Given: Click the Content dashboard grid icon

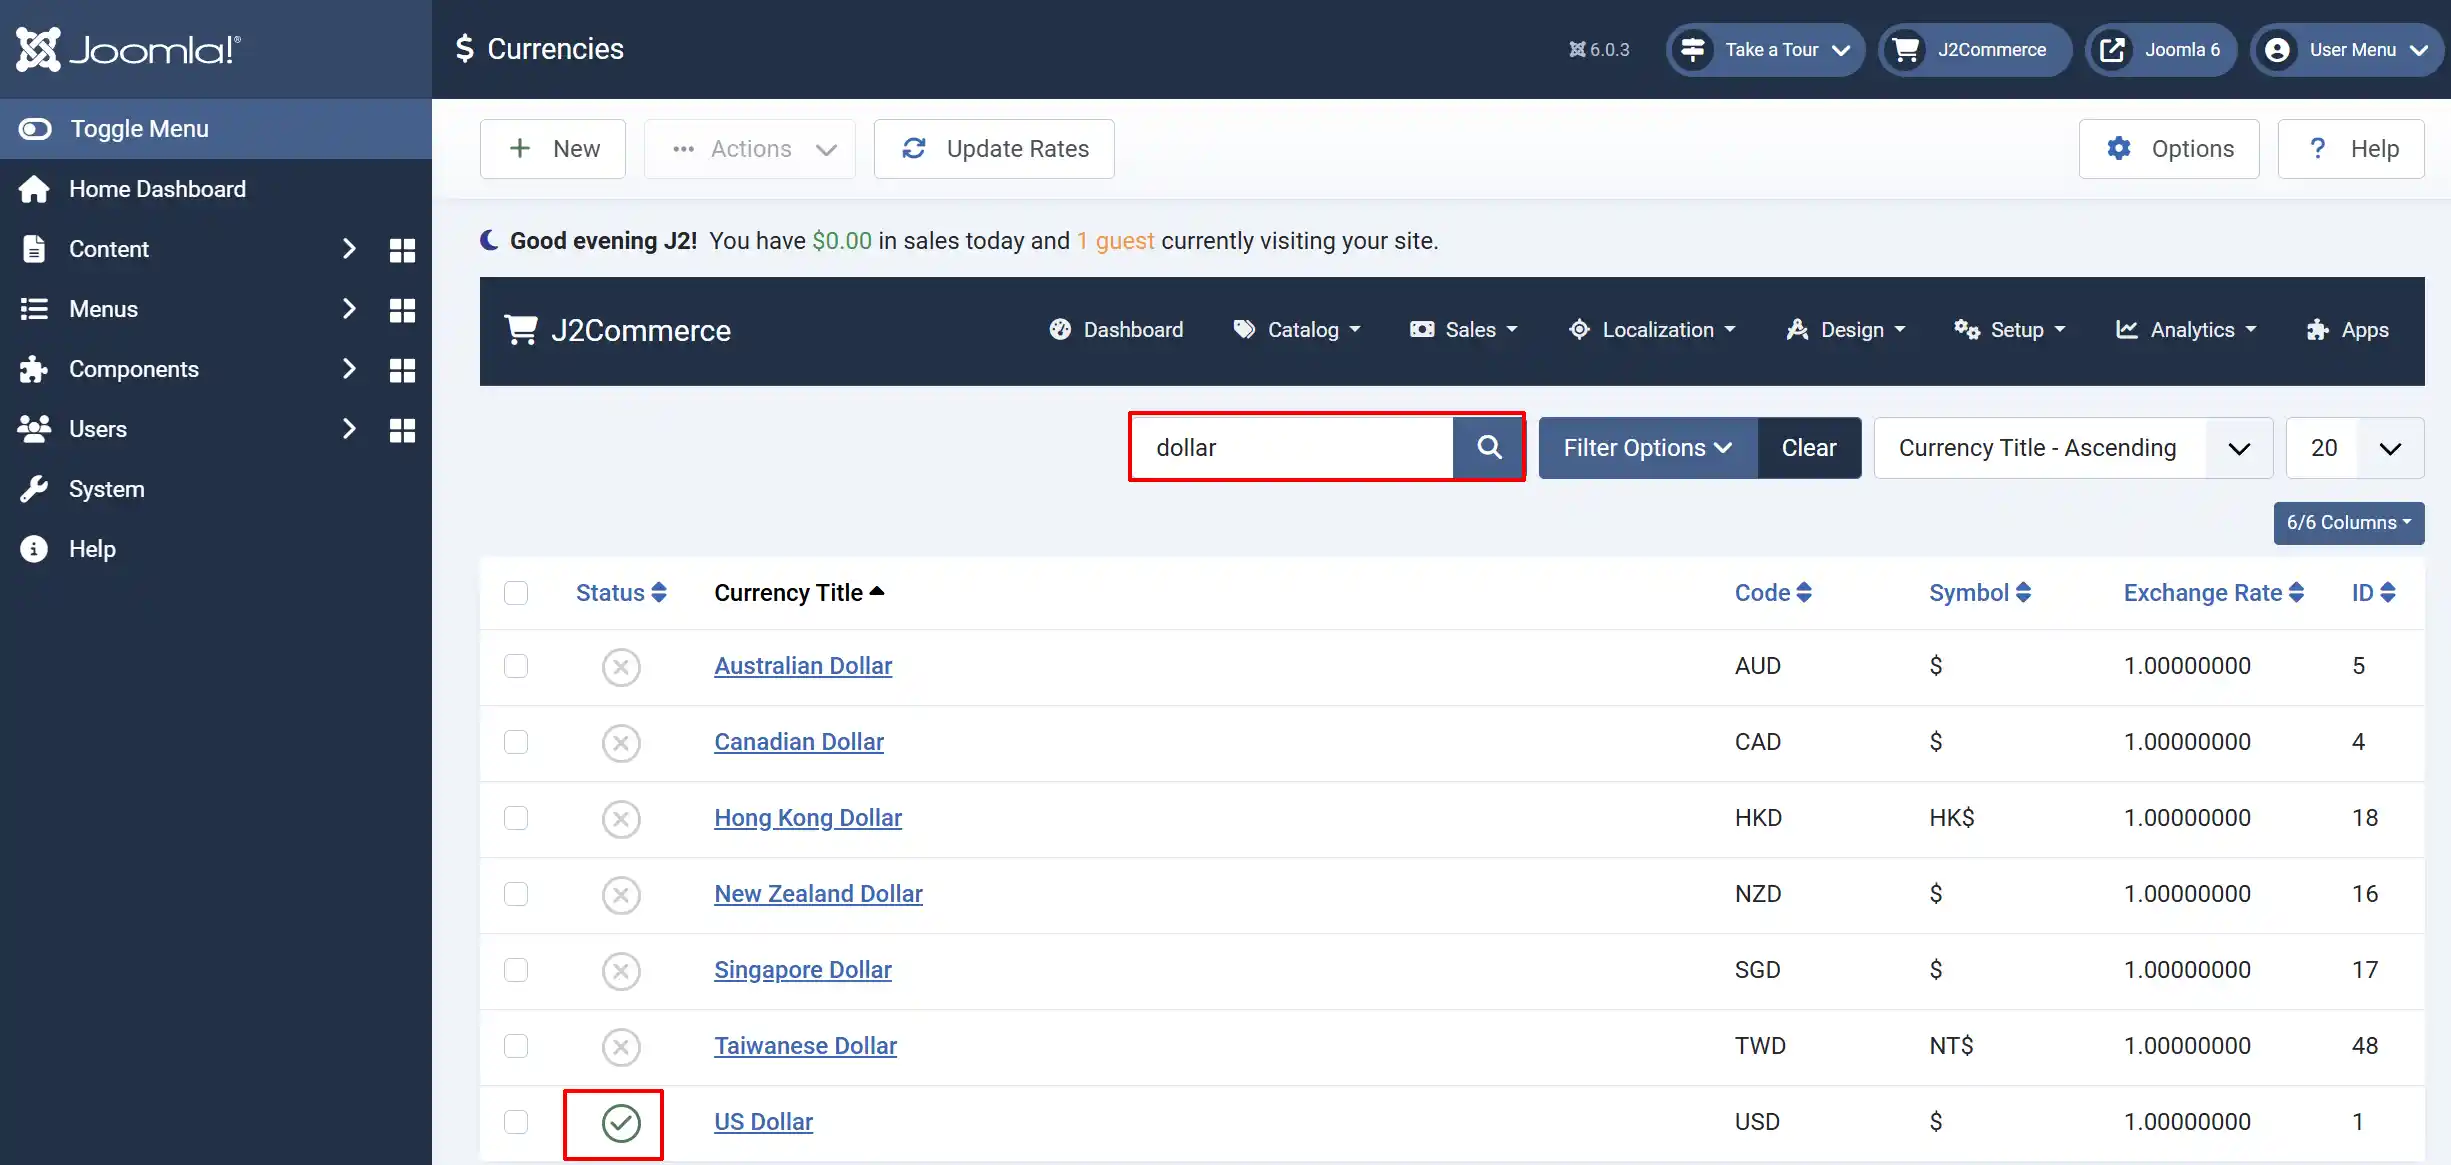Looking at the screenshot, I should [402, 250].
